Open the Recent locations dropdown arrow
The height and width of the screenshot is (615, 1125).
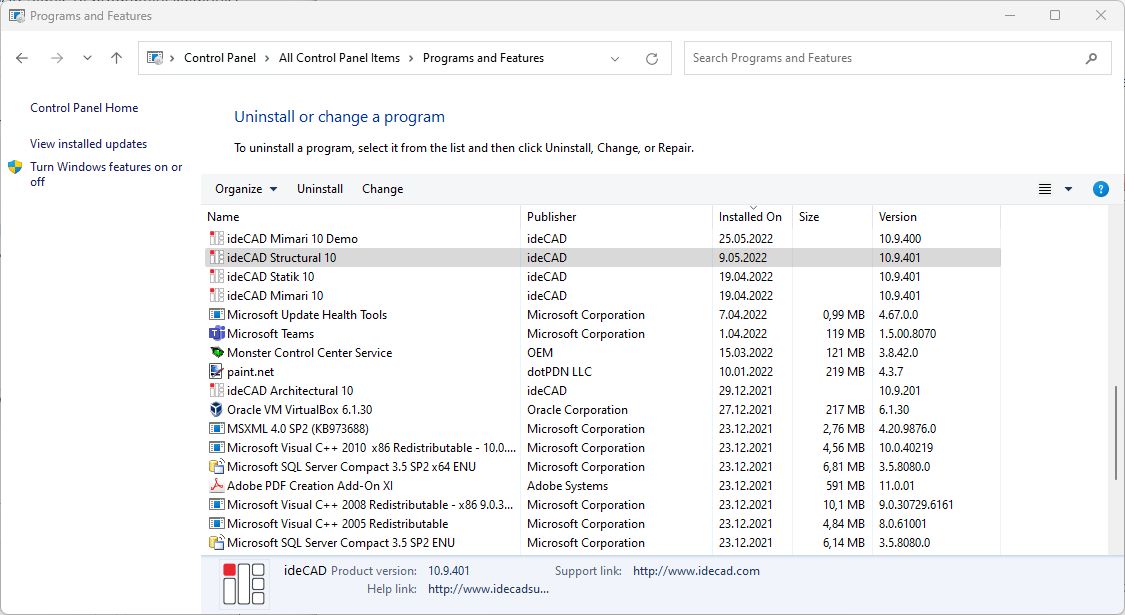87,58
